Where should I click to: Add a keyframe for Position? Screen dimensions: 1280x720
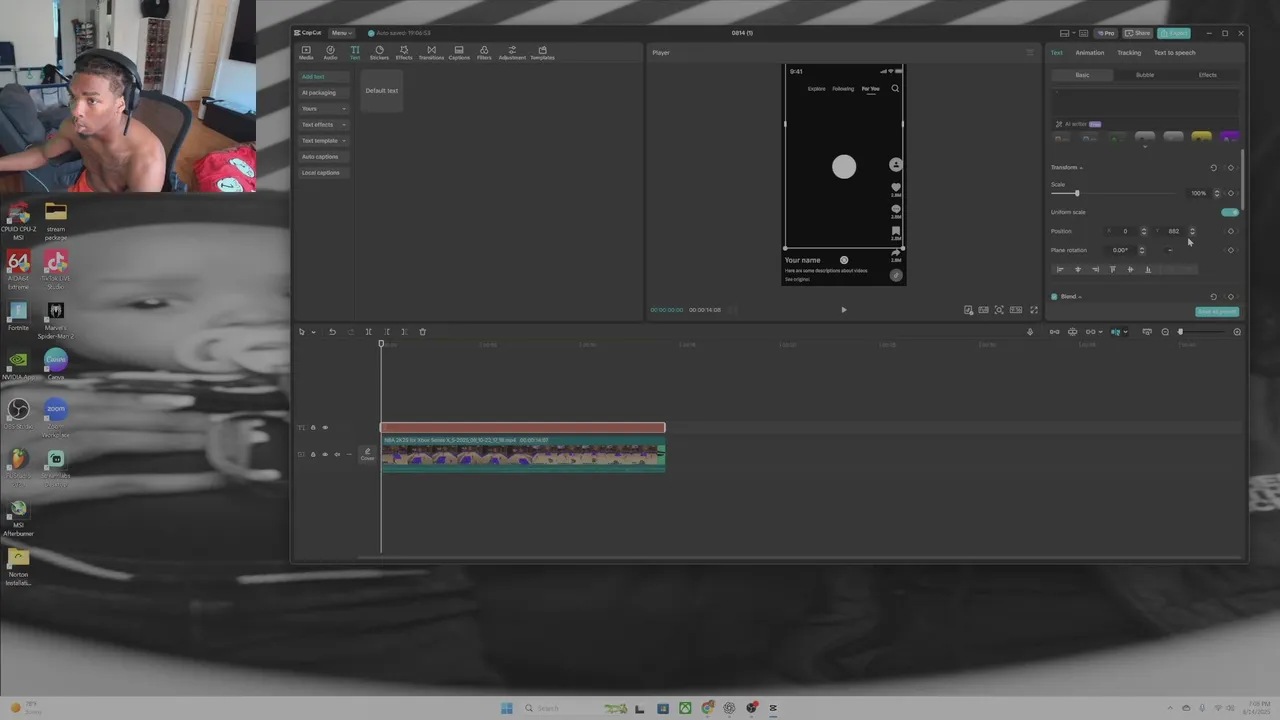point(1231,231)
